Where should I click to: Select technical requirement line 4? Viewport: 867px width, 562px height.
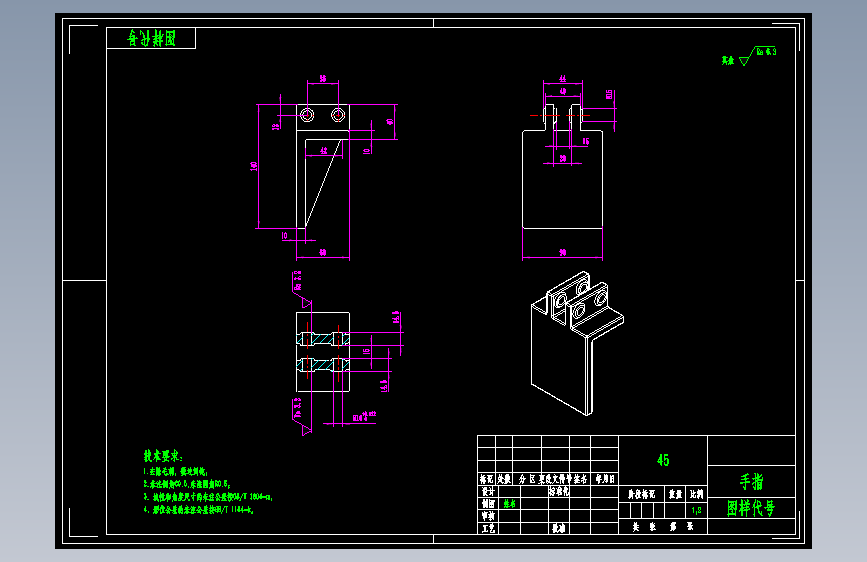(199, 509)
